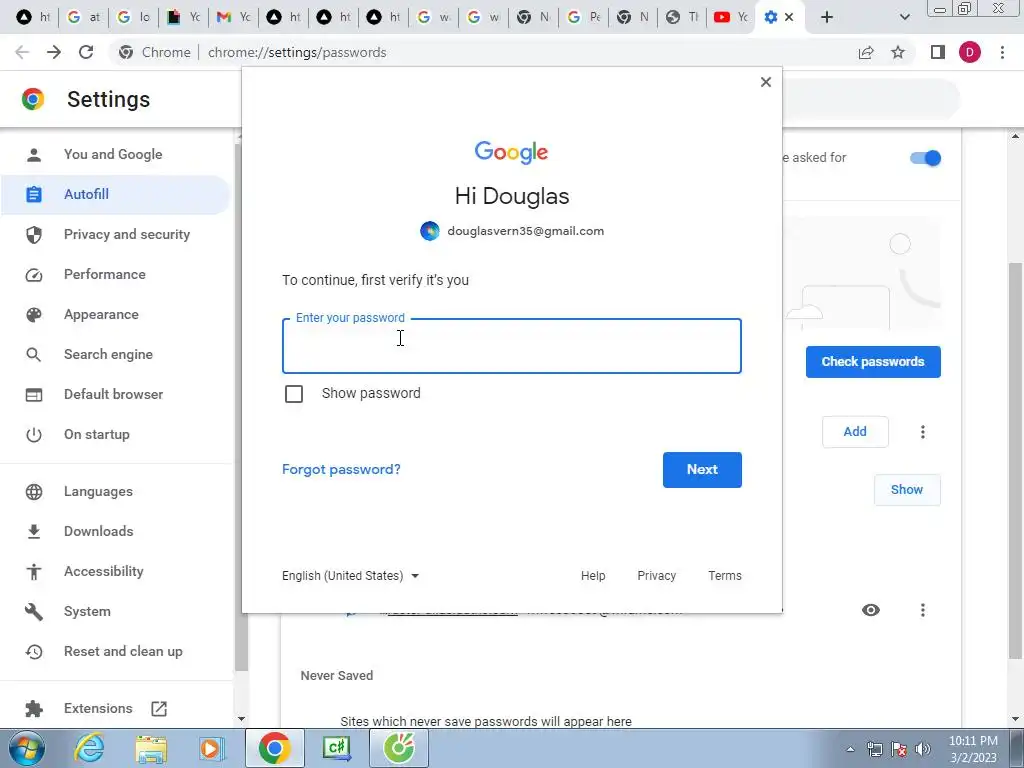Click the You and Google person icon
This screenshot has width=1024, height=768.
[34, 155]
